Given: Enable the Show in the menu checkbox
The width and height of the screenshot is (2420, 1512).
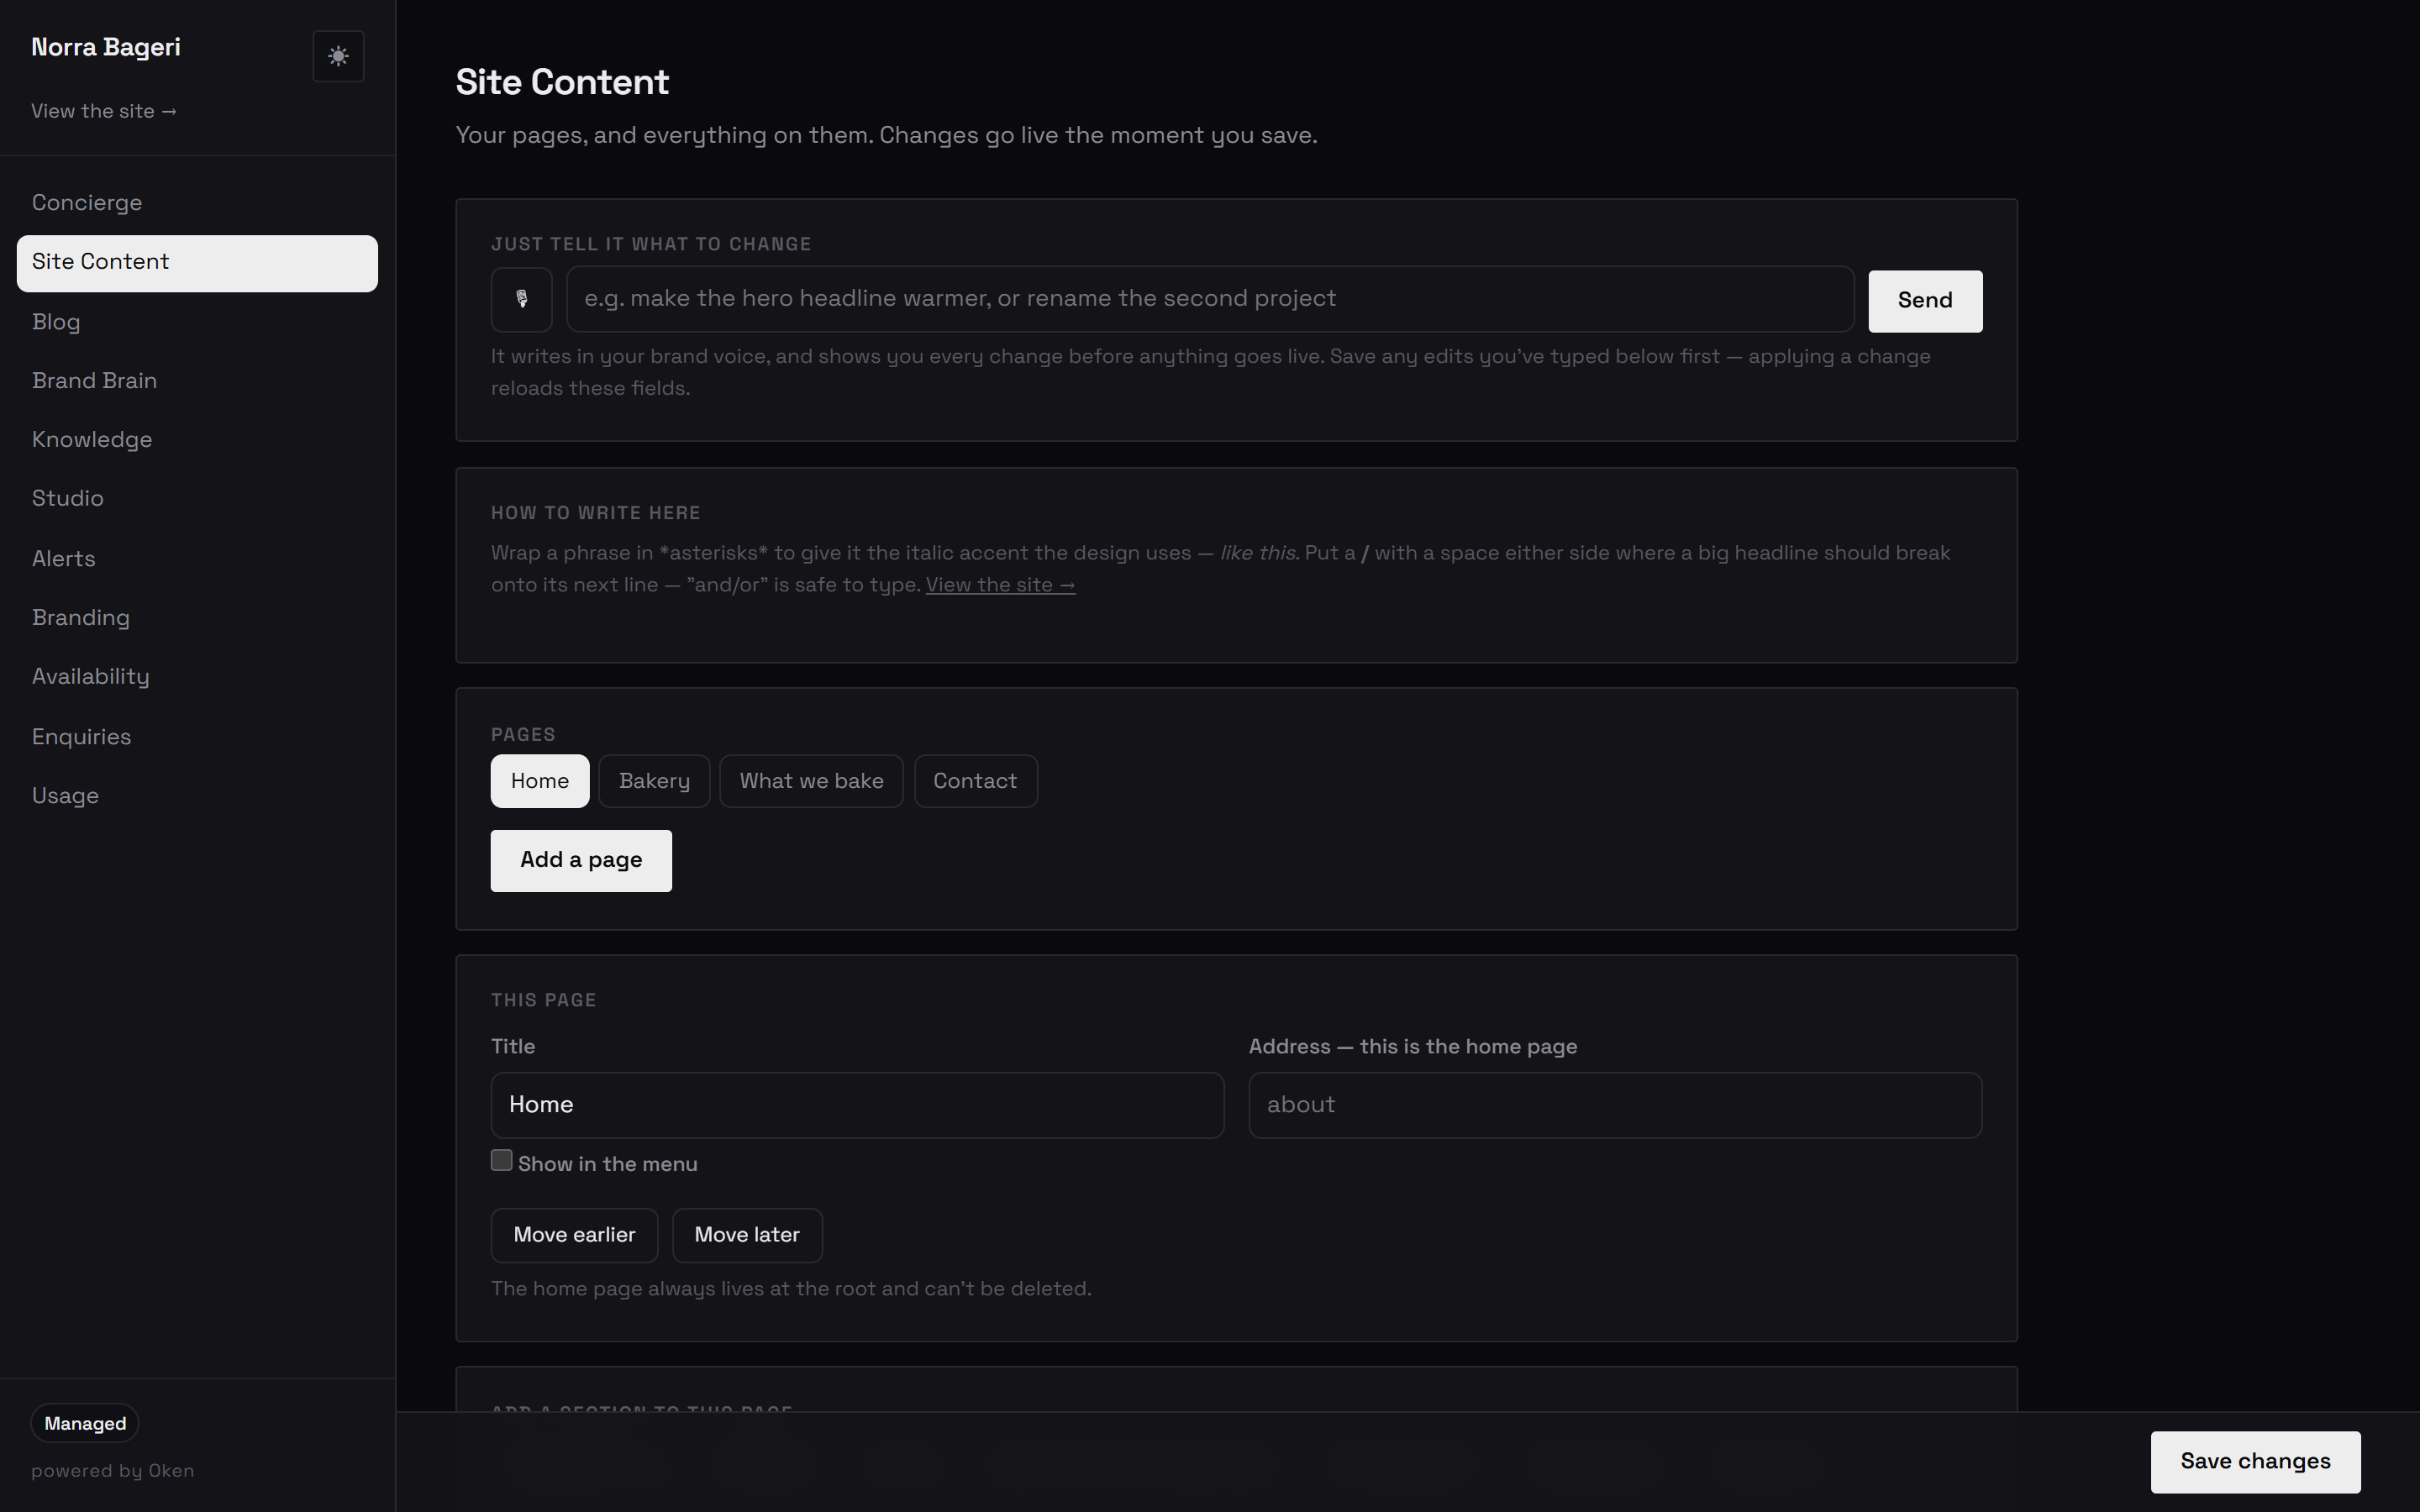Looking at the screenshot, I should (502, 1160).
